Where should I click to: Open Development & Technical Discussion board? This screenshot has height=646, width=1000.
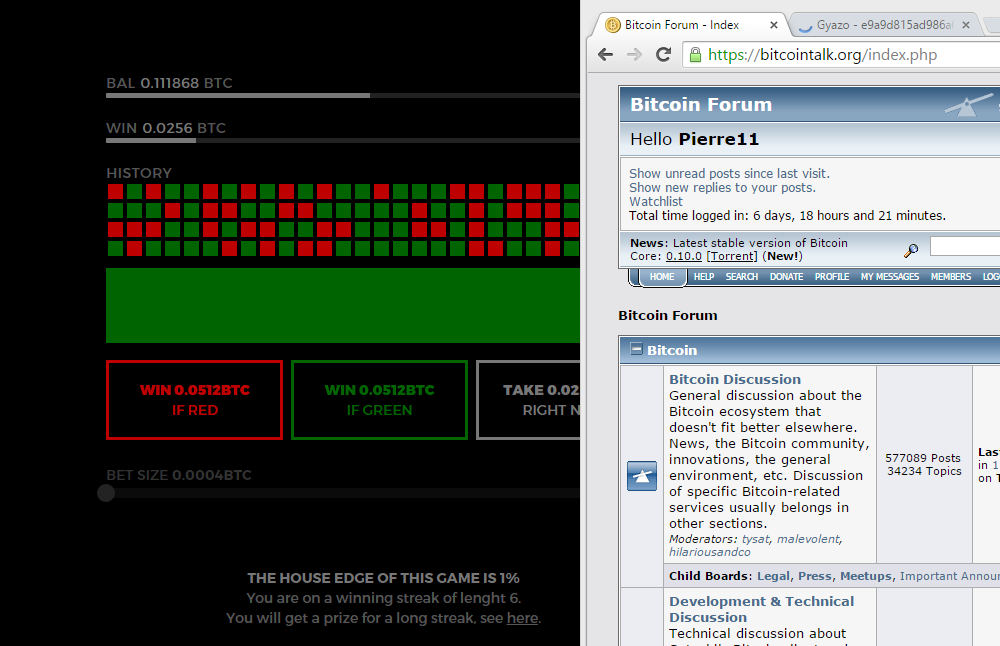coord(761,610)
